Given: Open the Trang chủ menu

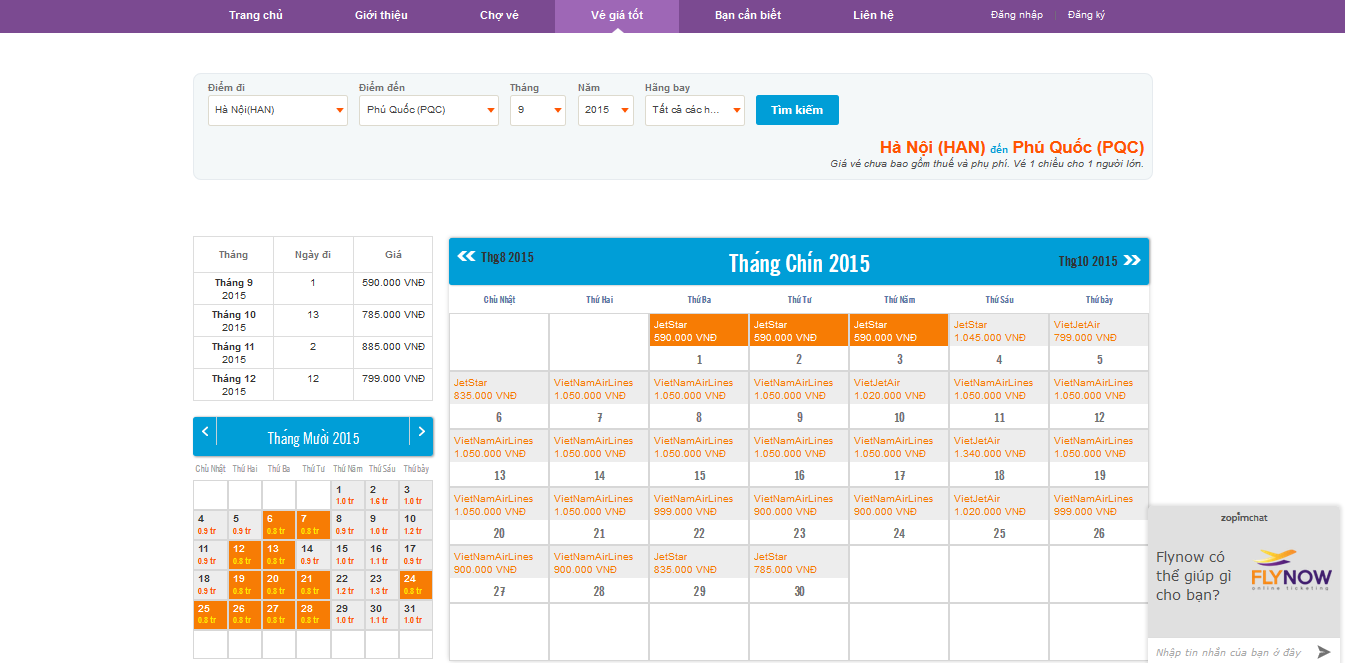Looking at the screenshot, I should (256, 15).
